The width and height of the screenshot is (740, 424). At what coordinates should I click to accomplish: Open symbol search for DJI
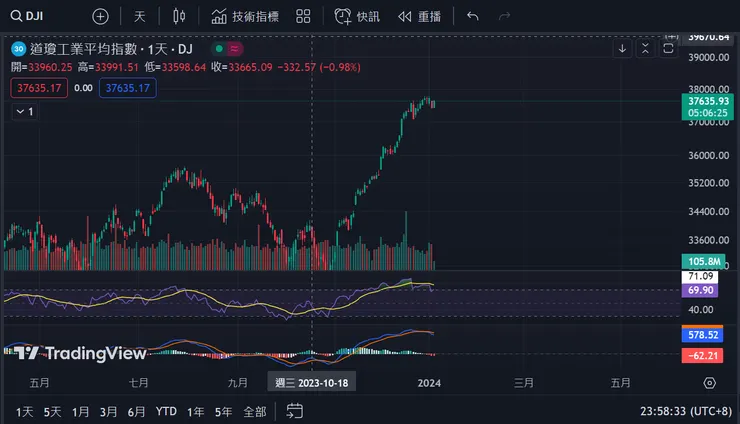tap(27, 16)
